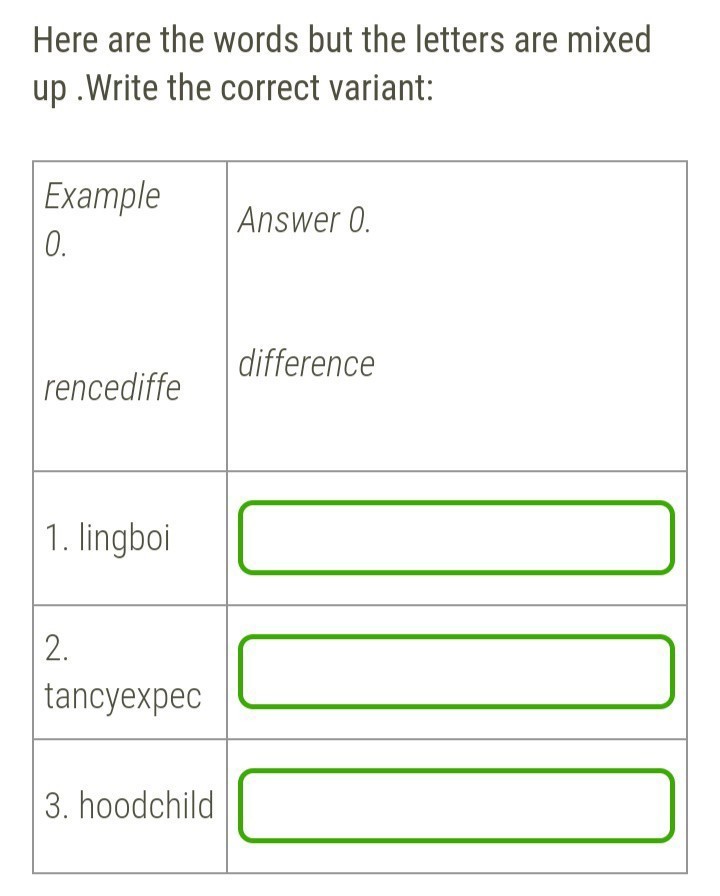This screenshot has width=720, height=896.
Task: Click the example word rencediffe
Action: [x=112, y=387]
